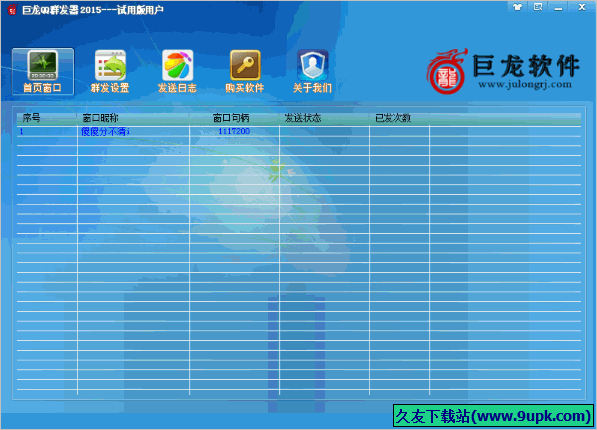
Task: Sort by 已发次数 column header
Action: (399, 118)
